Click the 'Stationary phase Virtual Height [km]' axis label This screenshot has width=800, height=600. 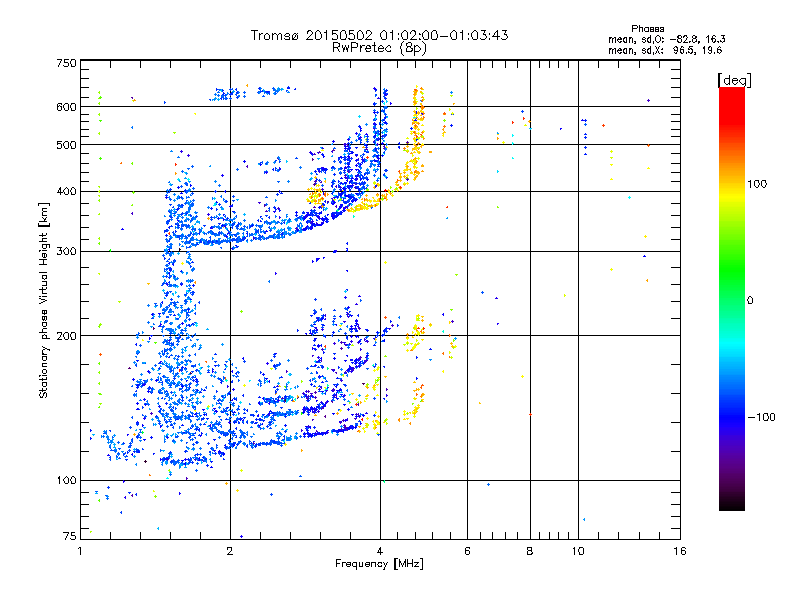tap(44, 301)
